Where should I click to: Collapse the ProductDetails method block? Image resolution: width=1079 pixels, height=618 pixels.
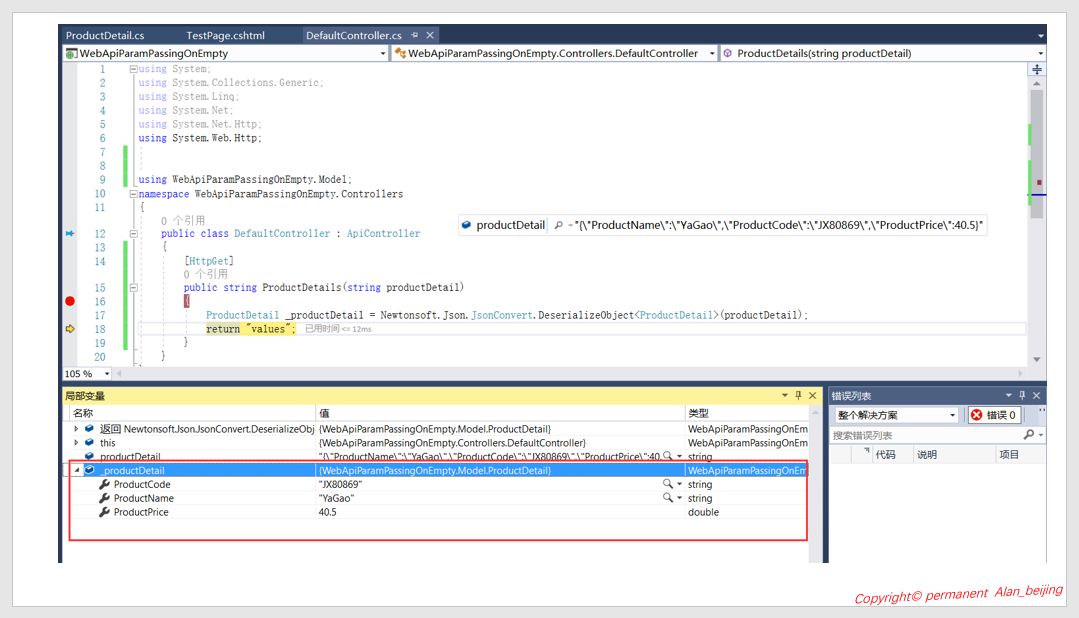[x=133, y=288]
